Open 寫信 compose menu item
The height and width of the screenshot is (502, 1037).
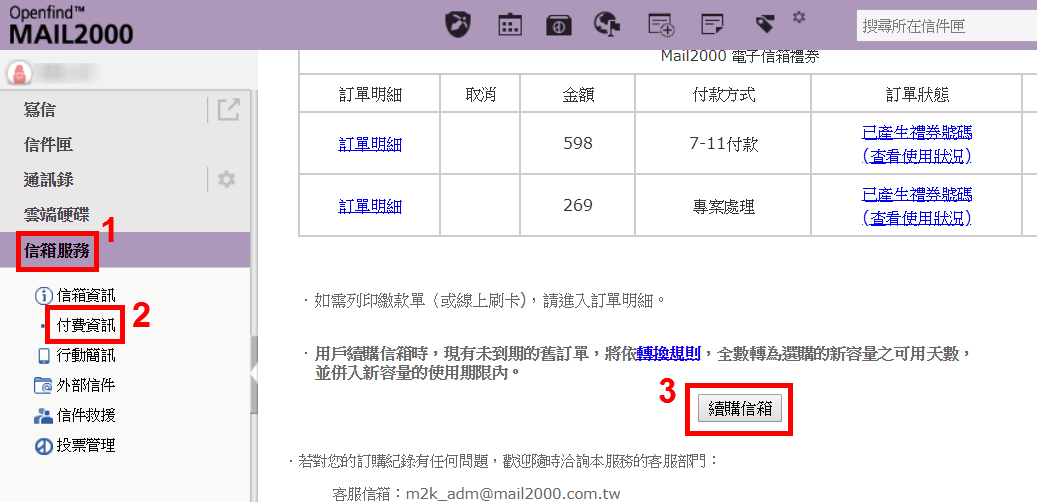pos(40,110)
